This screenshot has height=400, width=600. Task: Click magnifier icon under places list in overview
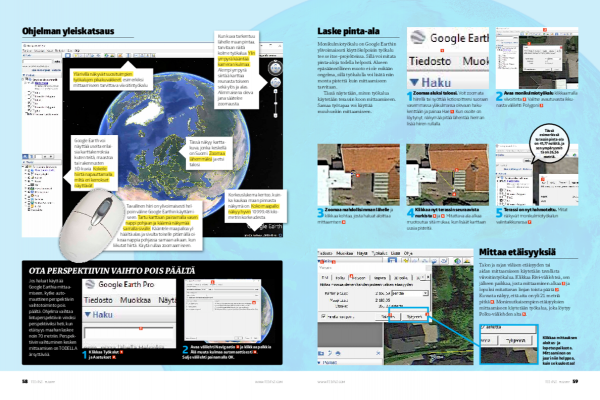tap(25, 157)
